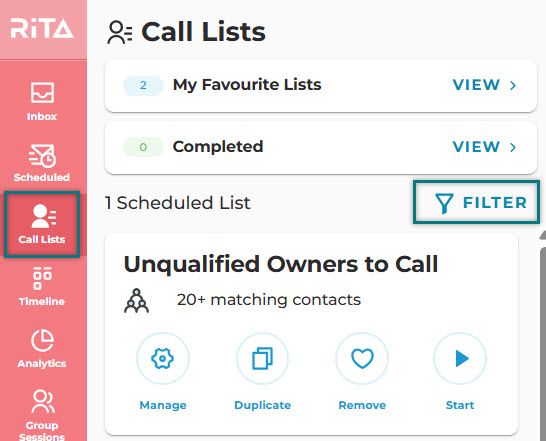Click the Duplicate list icon
This screenshot has height=441, width=546.
(263, 358)
